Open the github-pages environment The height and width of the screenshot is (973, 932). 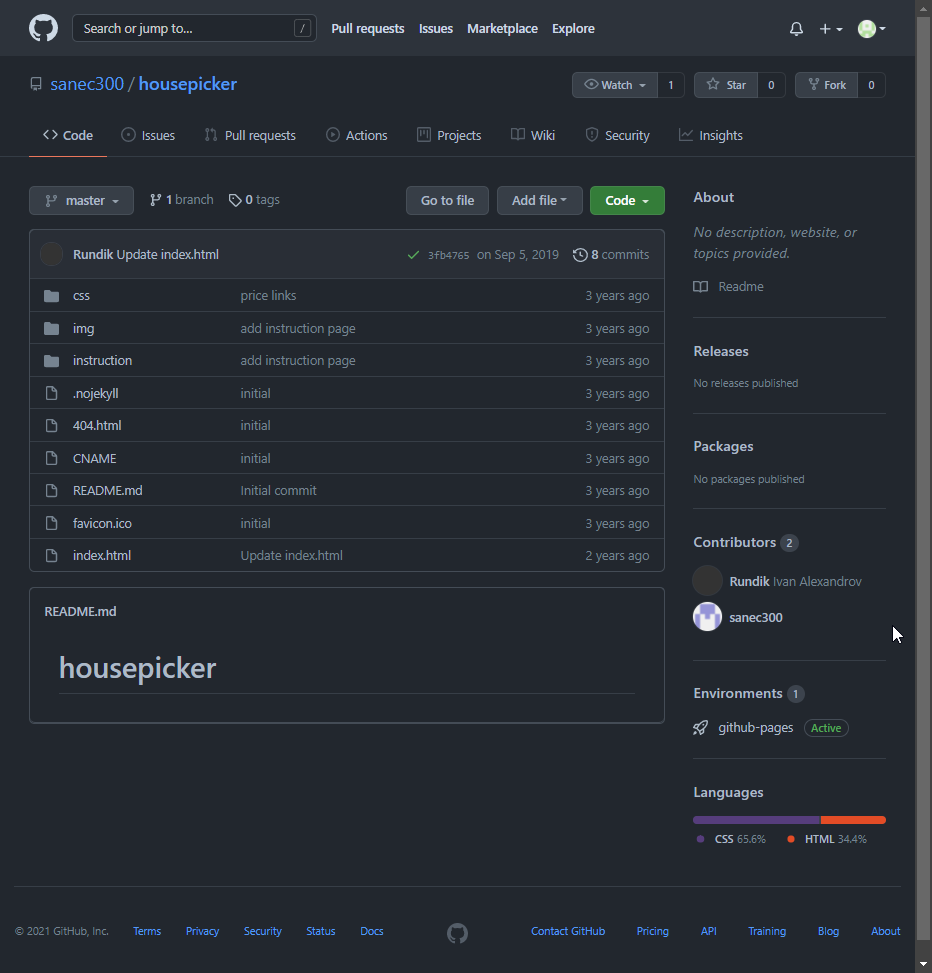coord(755,727)
